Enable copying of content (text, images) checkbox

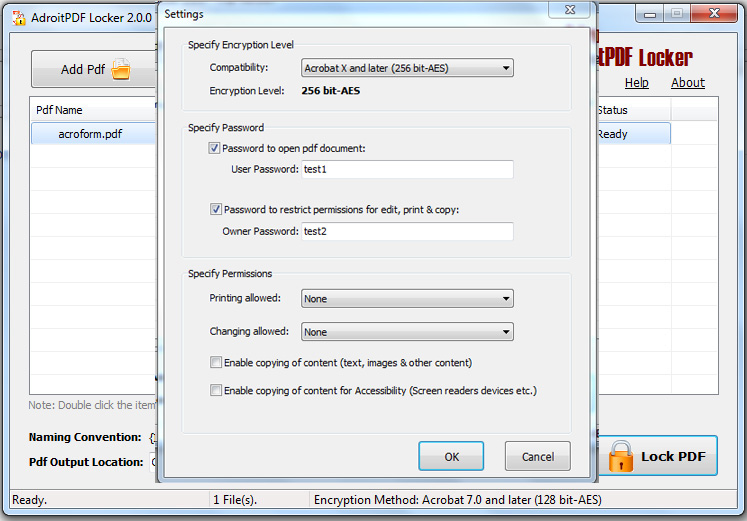click(x=216, y=362)
